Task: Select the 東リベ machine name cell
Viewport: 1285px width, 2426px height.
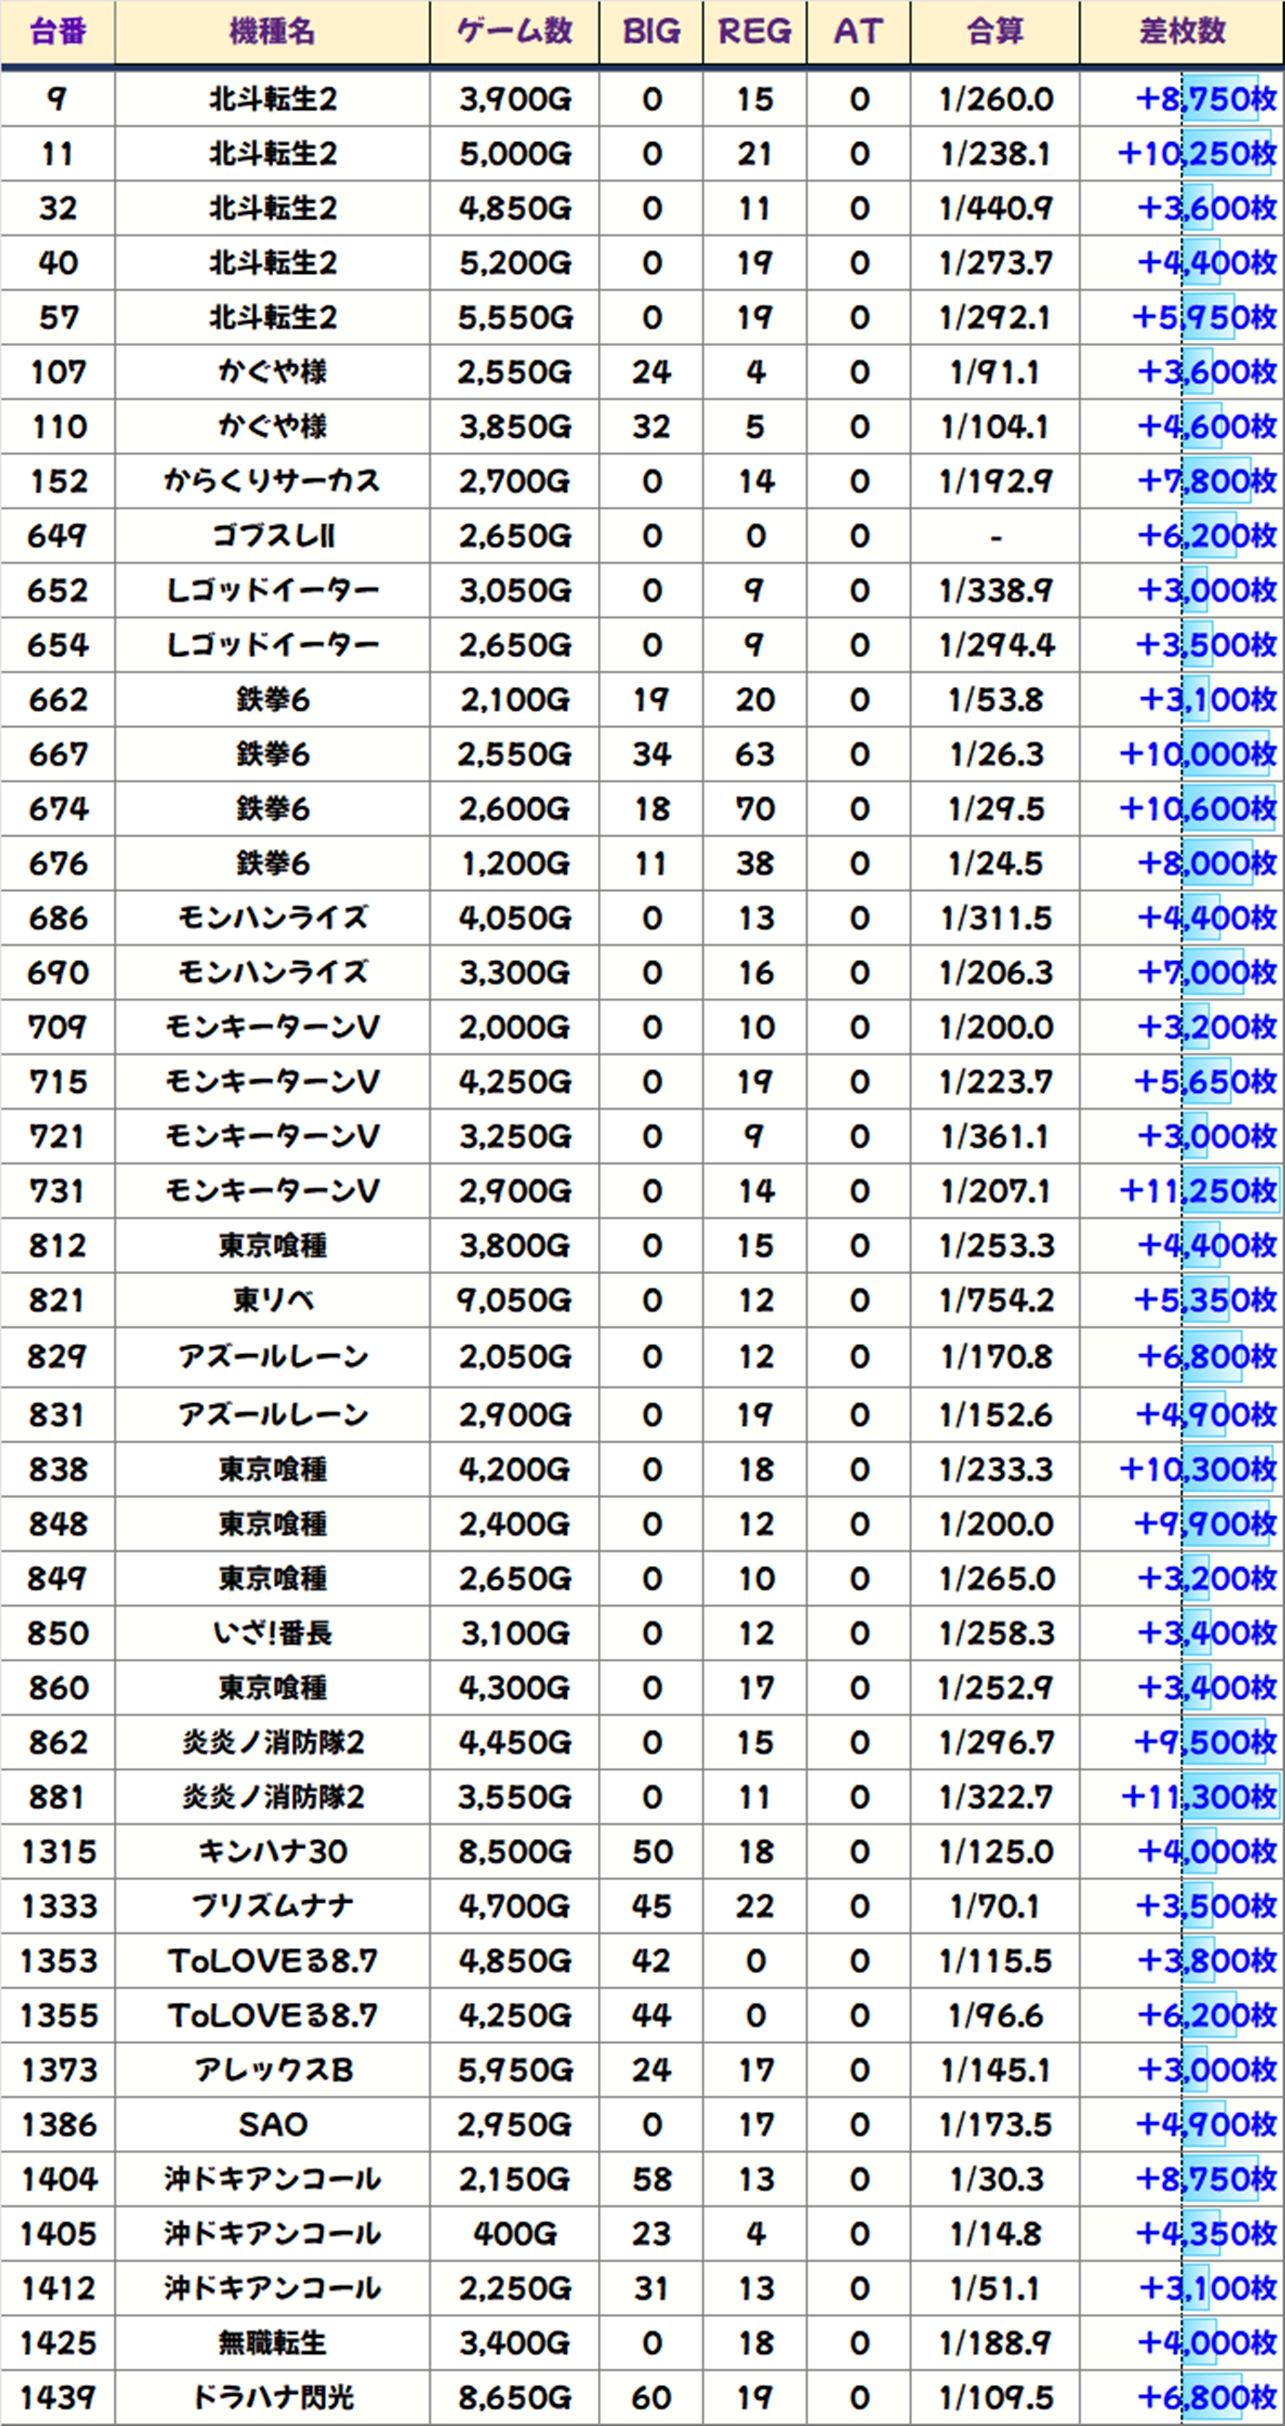Action: (272, 1300)
